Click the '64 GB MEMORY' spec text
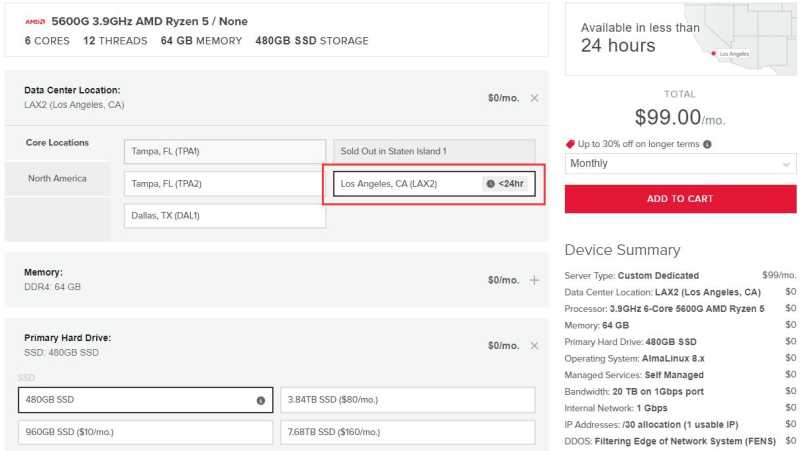 click(x=201, y=41)
